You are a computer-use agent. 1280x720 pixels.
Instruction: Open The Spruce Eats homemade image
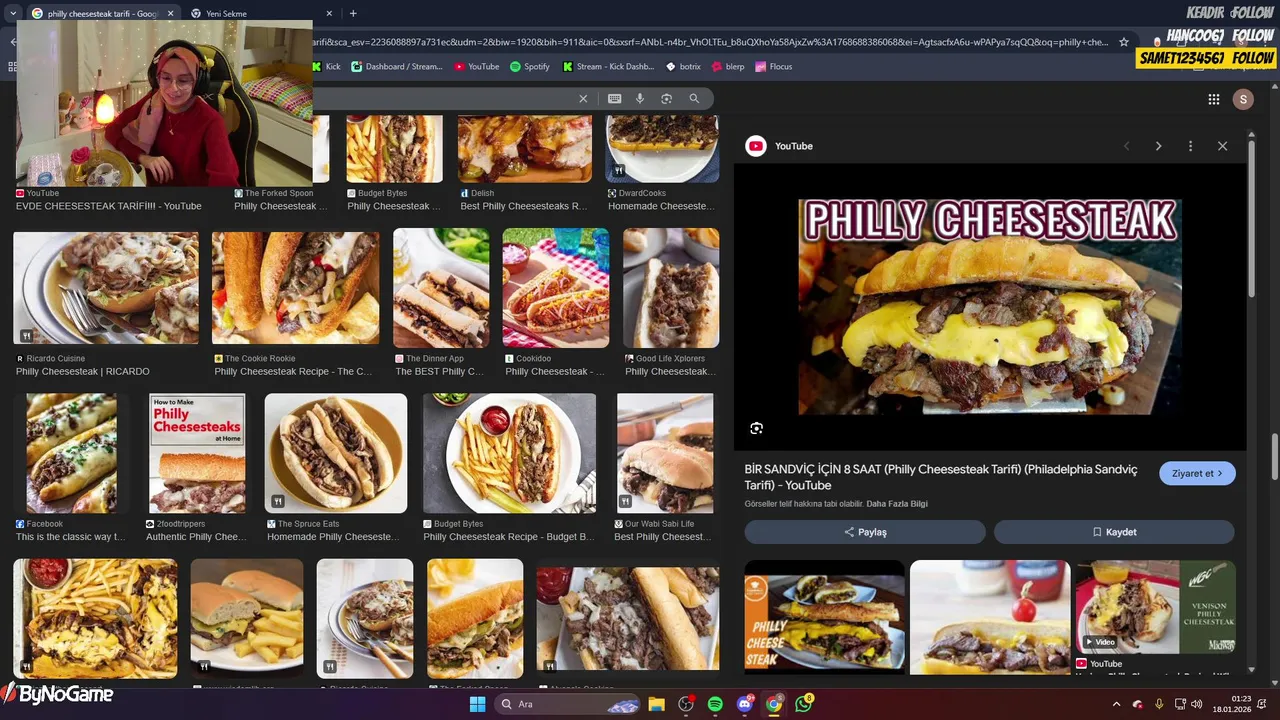pos(336,453)
